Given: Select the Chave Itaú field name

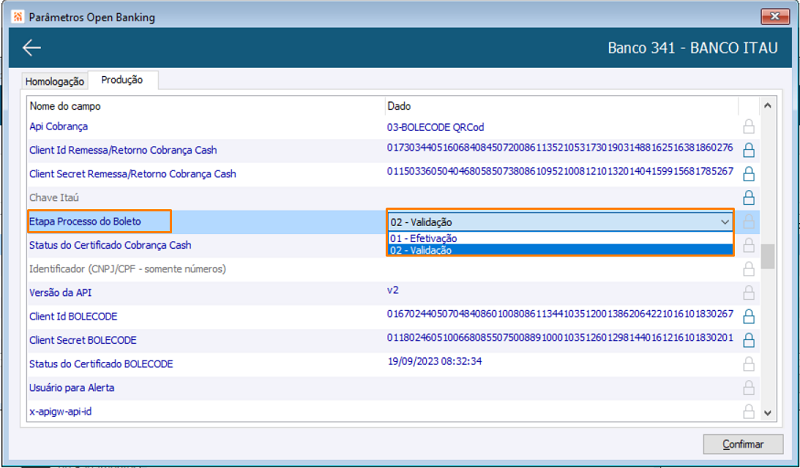Looking at the screenshot, I should [x=54, y=198].
